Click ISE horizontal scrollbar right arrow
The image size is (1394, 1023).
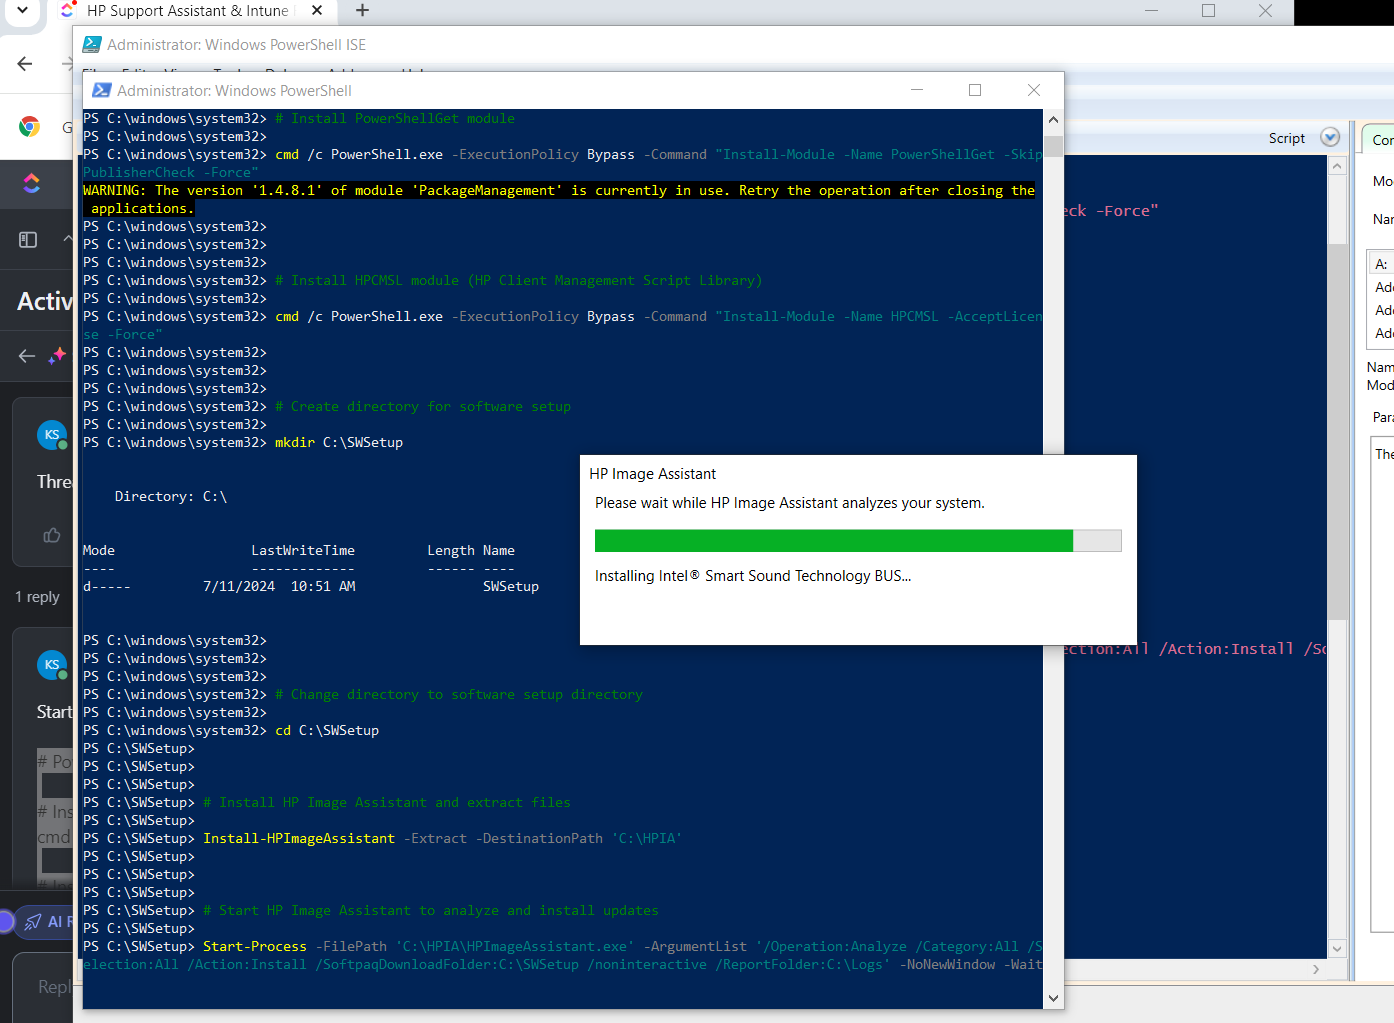1316,969
